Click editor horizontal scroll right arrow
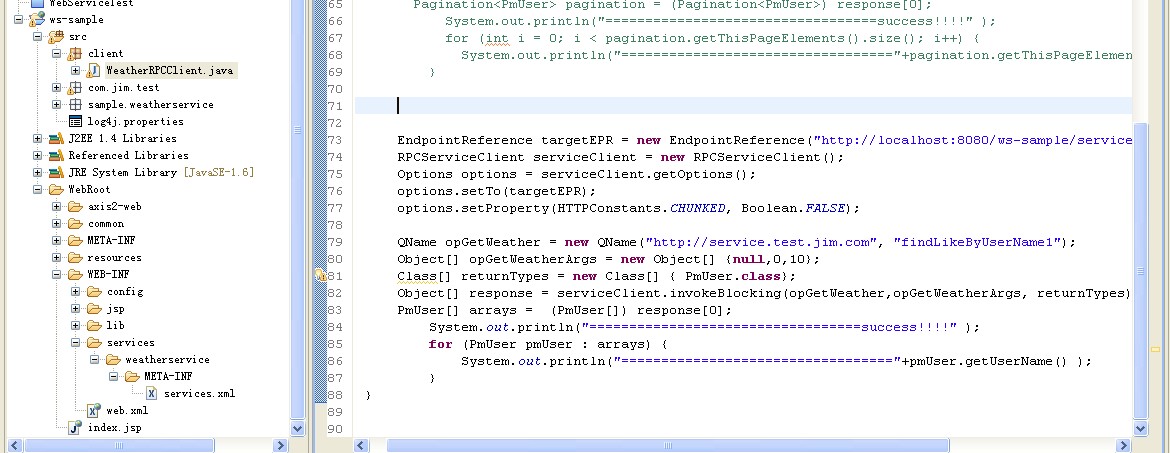Viewport: 1170px width, 453px height. tap(1124, 446)
